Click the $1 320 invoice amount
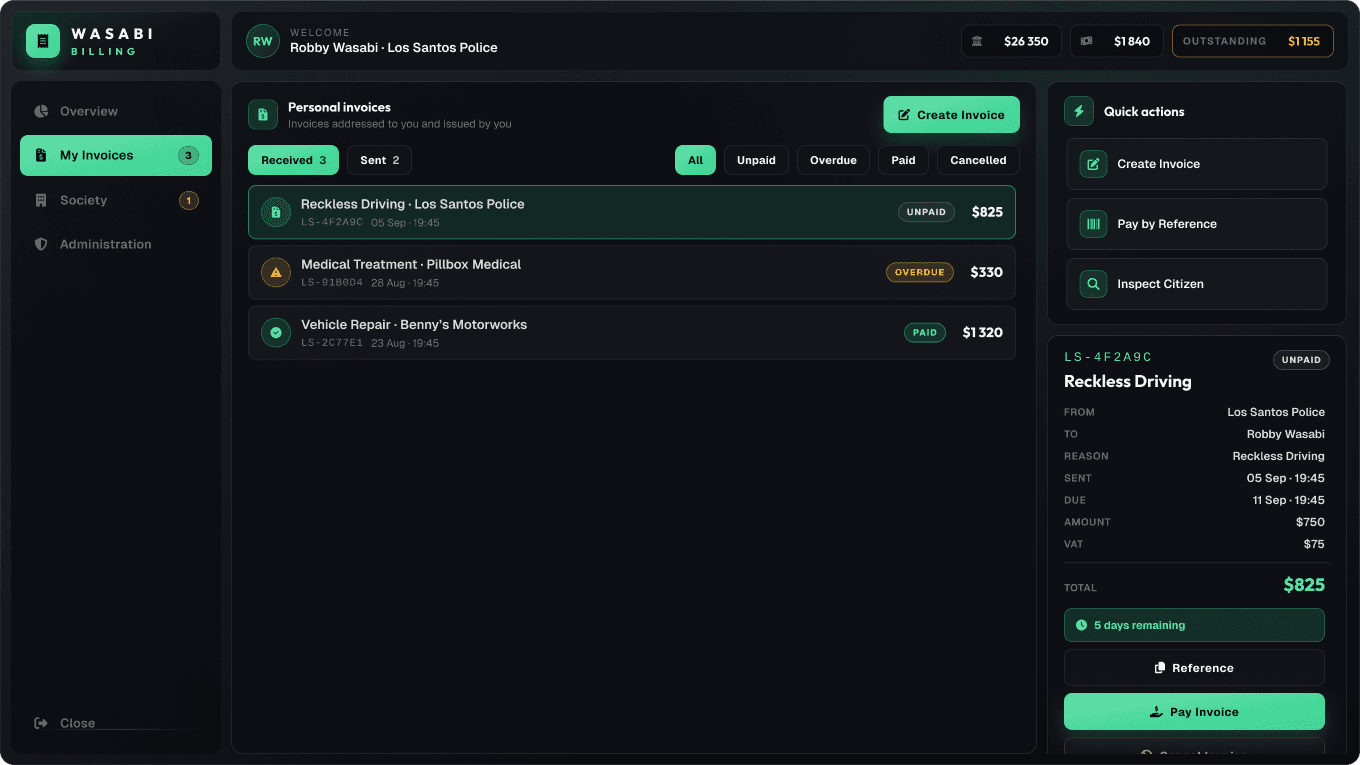This screenshot has height=765, width=1360. tap(982, 332)
